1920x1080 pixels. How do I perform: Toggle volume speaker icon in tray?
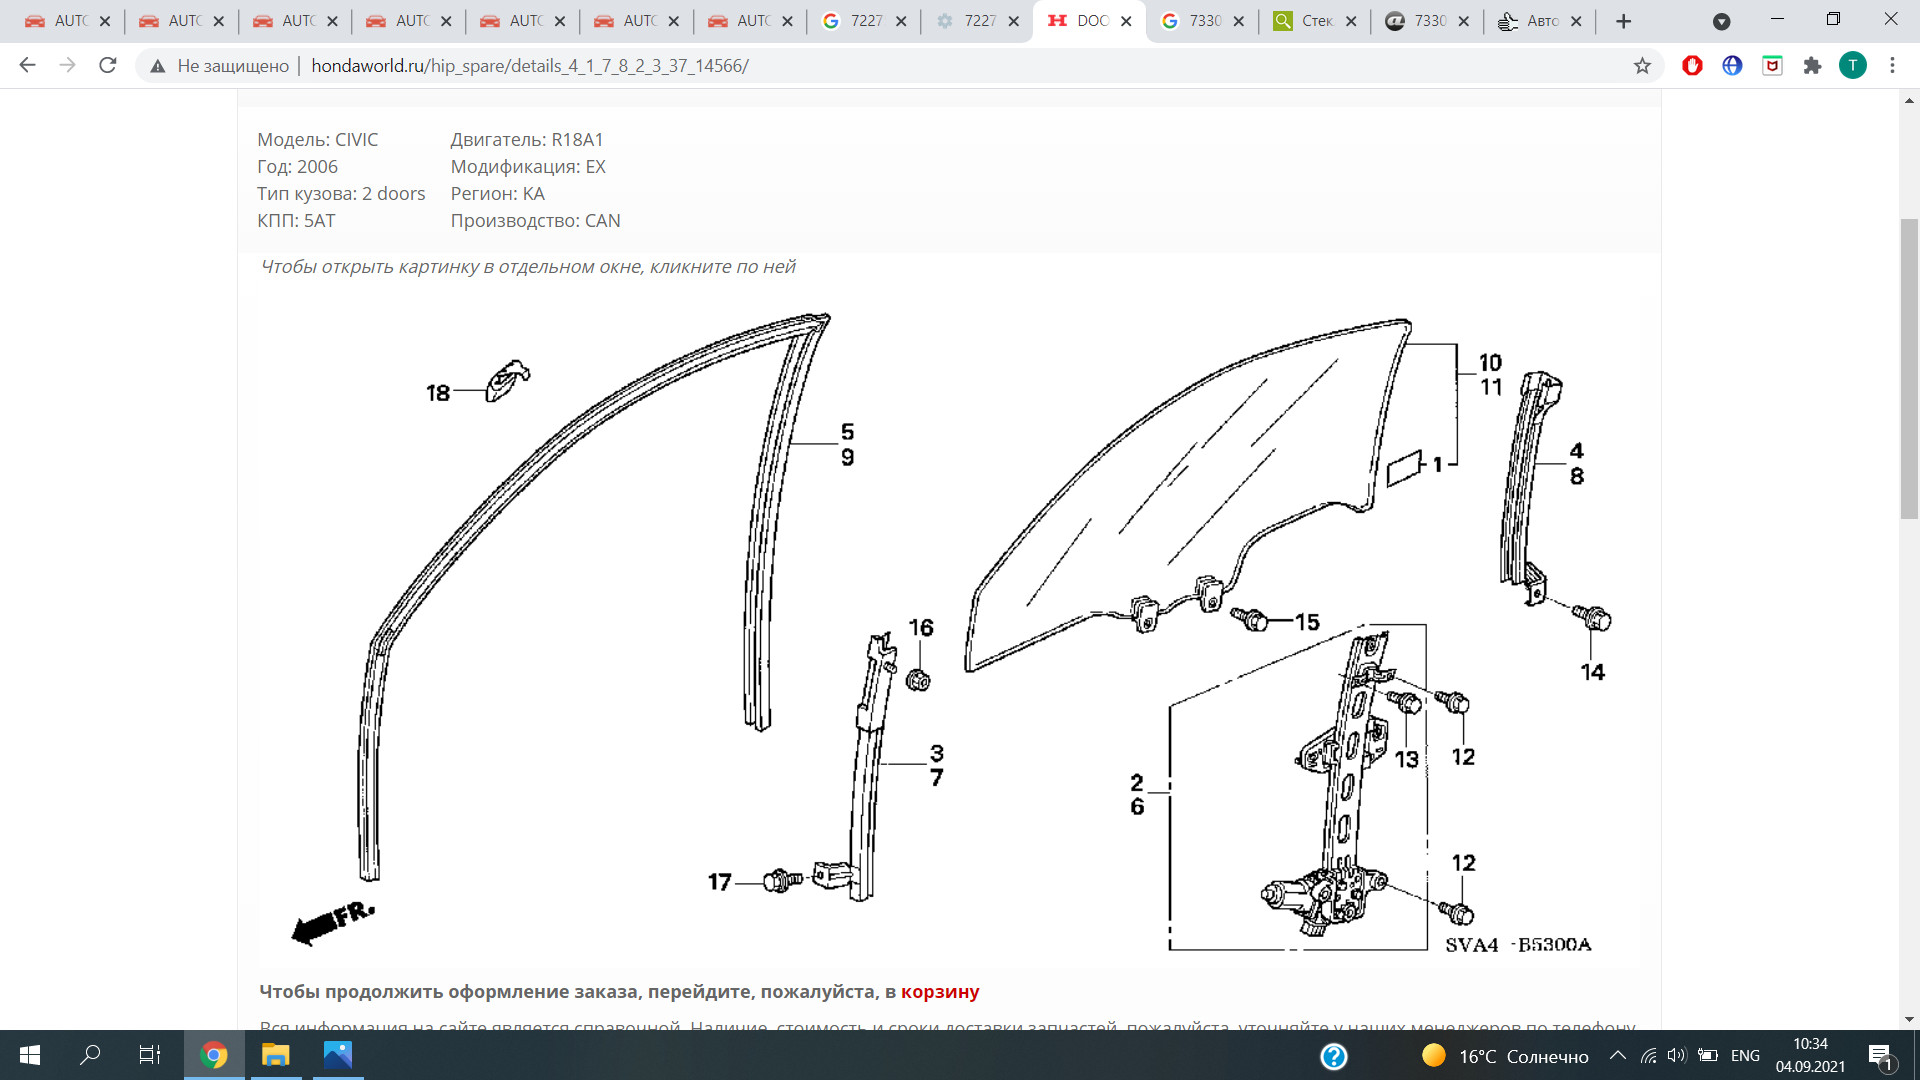tap(1677, 1056)
